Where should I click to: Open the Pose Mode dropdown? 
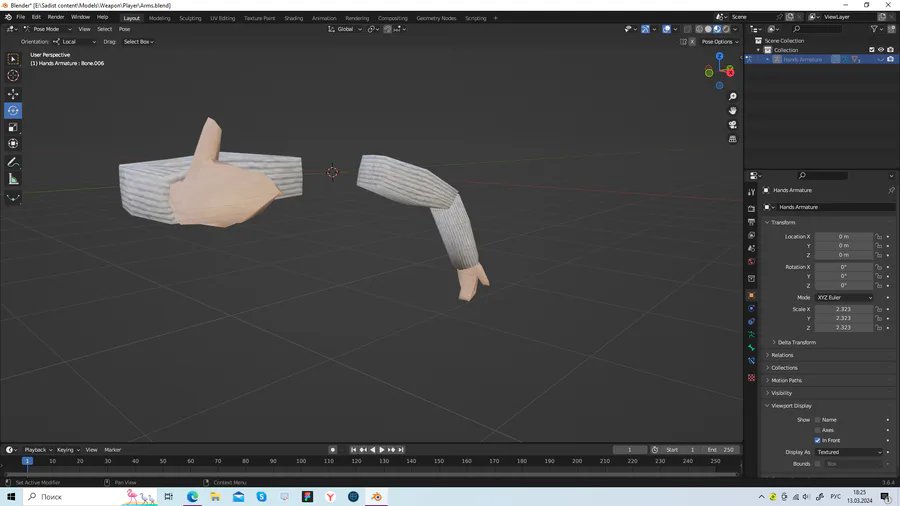(47, 29)
